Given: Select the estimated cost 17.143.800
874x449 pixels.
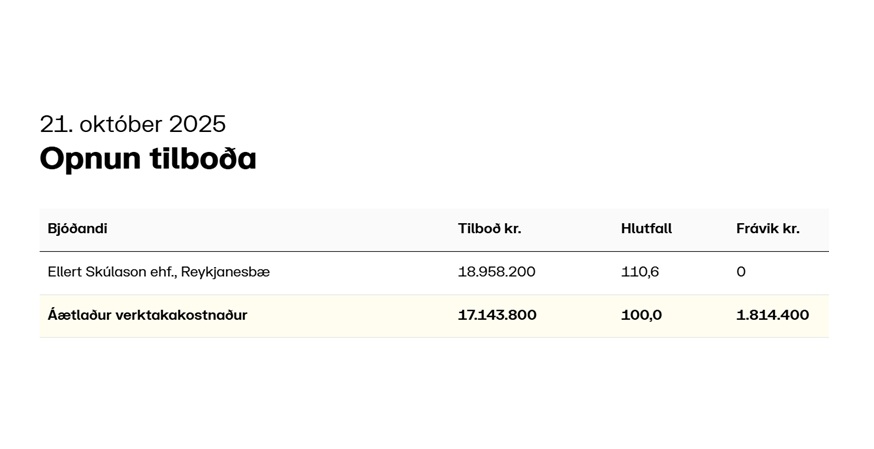Looking at the screenshot, I should [x=497, y=316].
